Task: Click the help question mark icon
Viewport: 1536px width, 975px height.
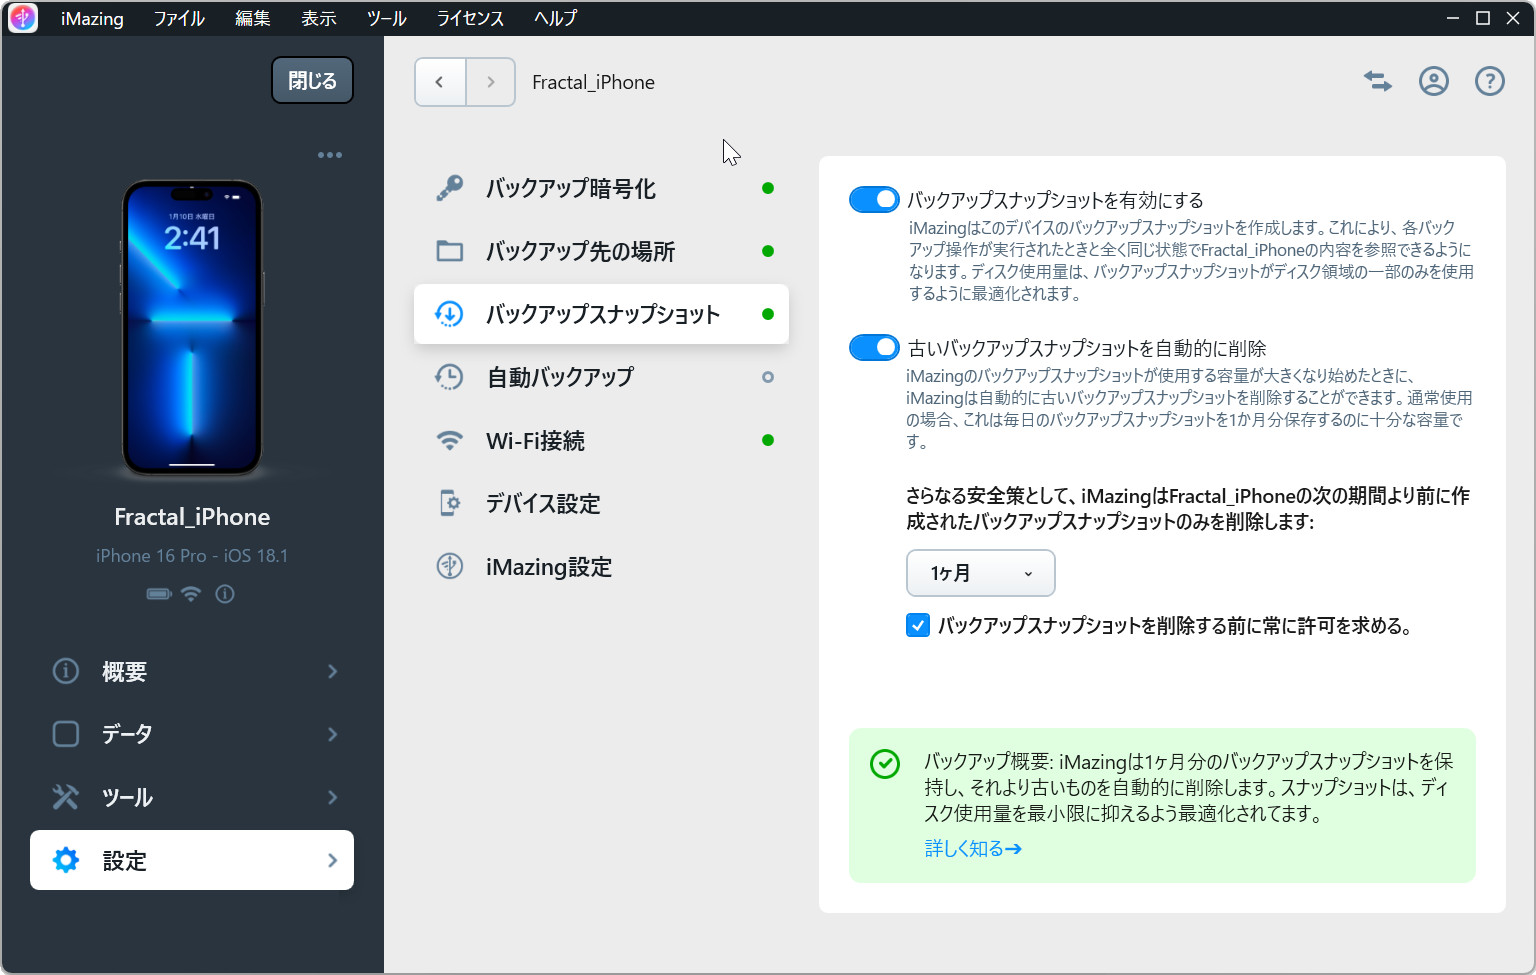Action: click(1490, 82)
